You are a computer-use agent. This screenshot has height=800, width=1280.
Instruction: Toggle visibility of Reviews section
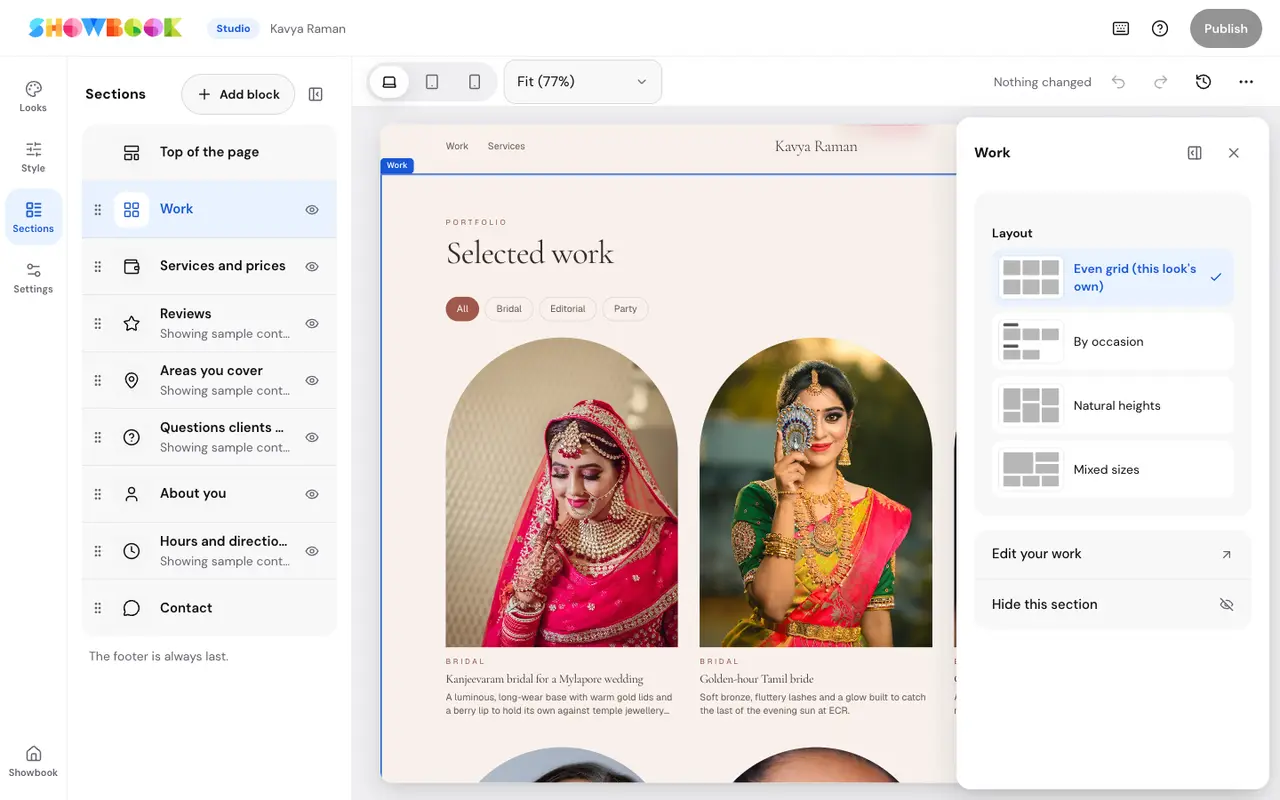[x=312, y=324]
